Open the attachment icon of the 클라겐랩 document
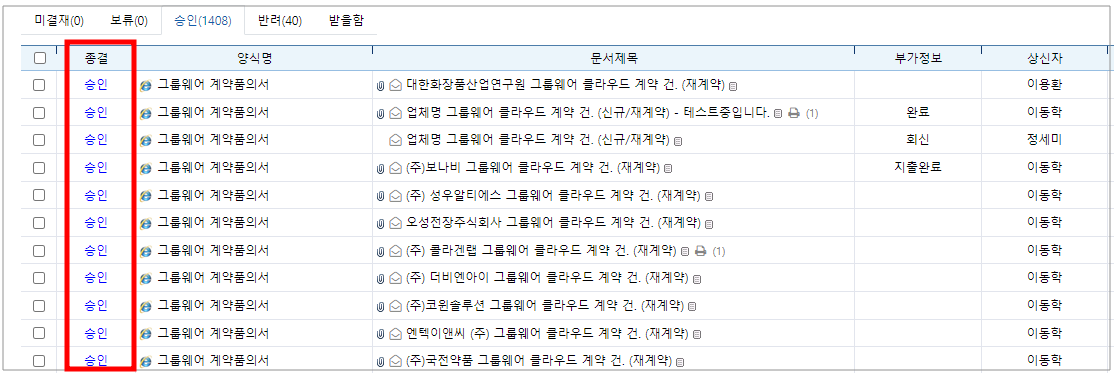The image size is (1114, 373). pyautogui.click(x=380, y=251)
